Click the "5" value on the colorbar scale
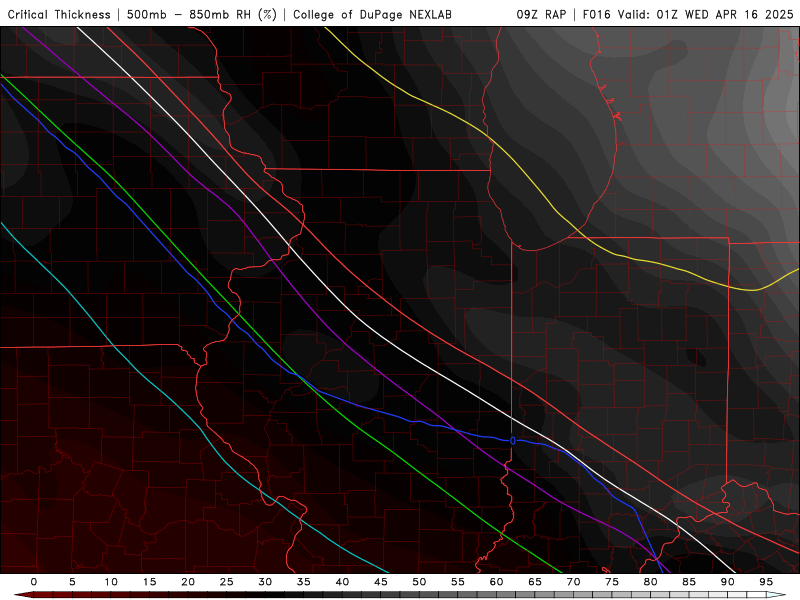Screen dimensions: 800x600 pyautogui.click(x=72, y=582)
